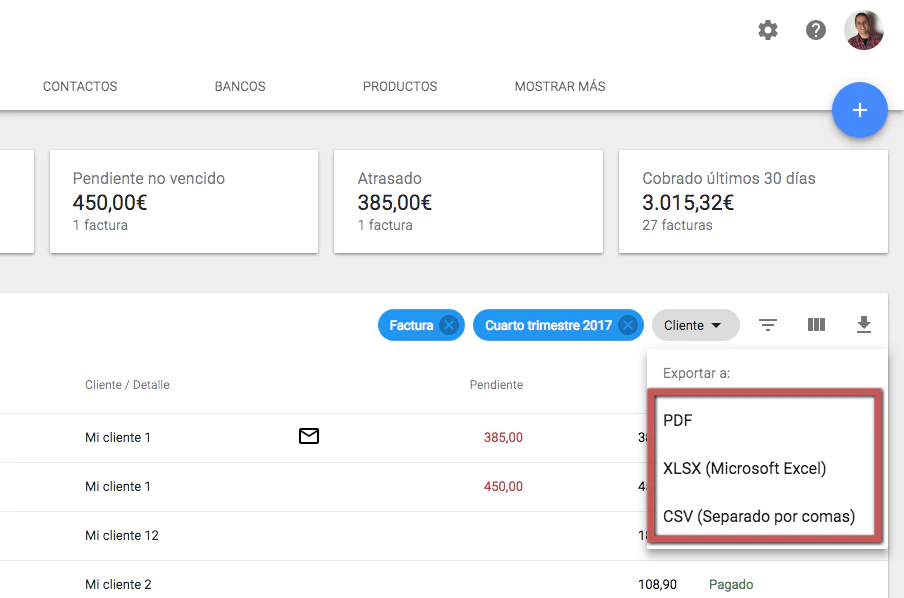Image resolution: width=904 pixels, height=598 pixels.
Task: Click the column visibility icon
Action: click(816, 324)
